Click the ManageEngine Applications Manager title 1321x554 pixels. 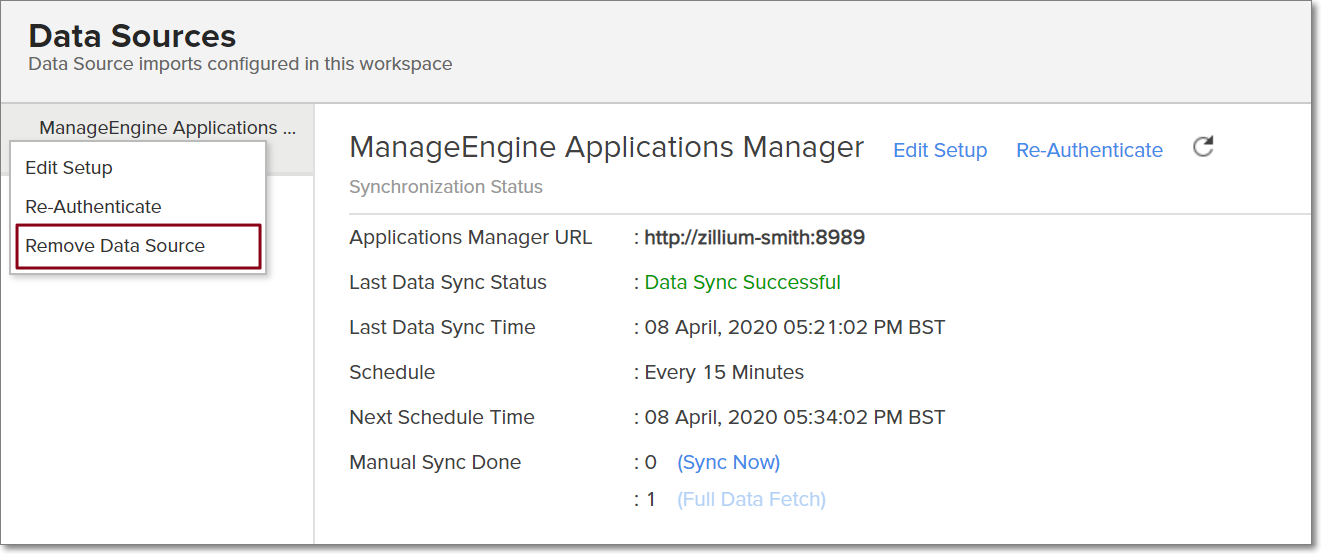[x=606, y=147]
